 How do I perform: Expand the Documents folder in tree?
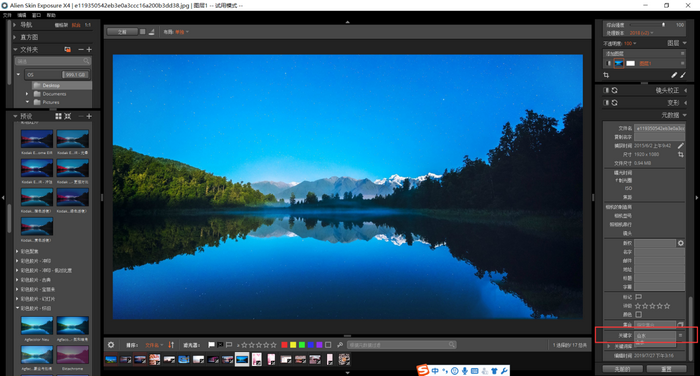tap(27, 94)
